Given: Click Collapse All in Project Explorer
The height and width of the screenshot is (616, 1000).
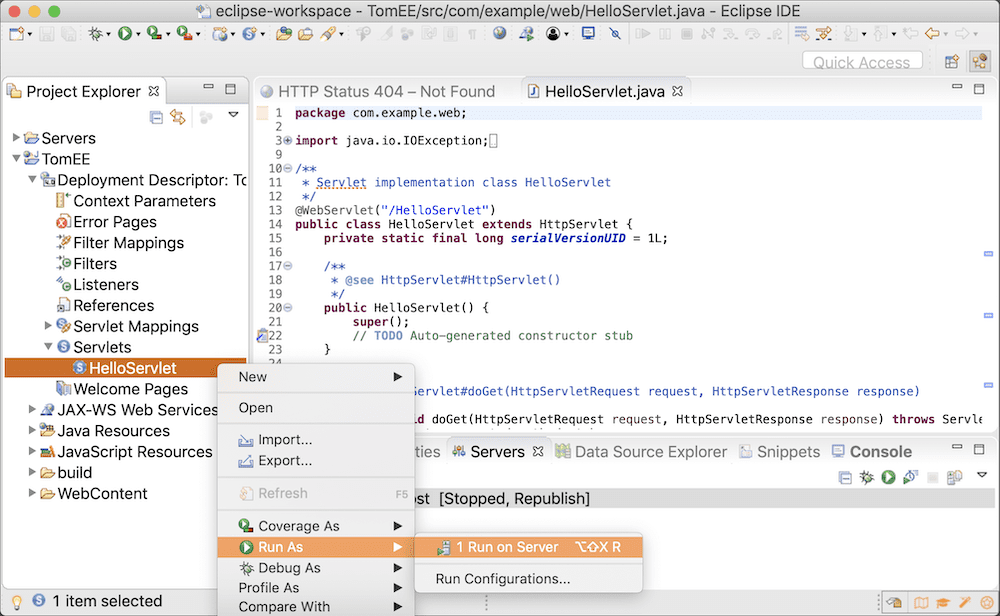Looking at the screenshot, I should coord(156,117).
